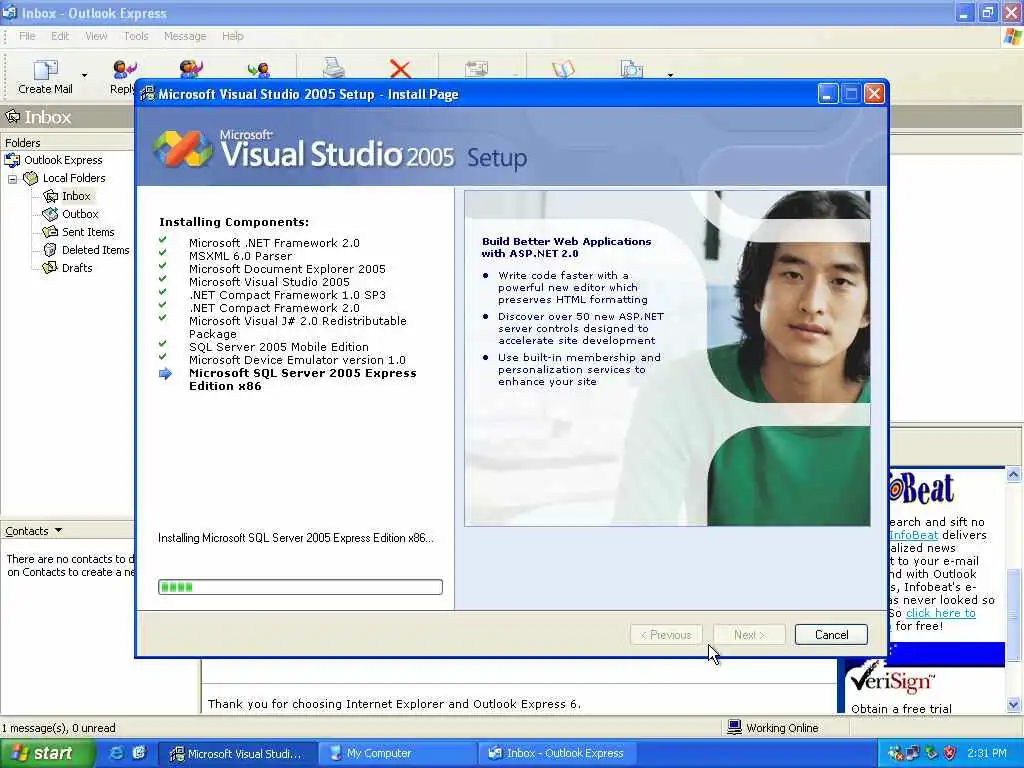Screen dimensions: 1024x768
Task: Click the Addresses book toolbar icon
Action: (x=564, y=69)
